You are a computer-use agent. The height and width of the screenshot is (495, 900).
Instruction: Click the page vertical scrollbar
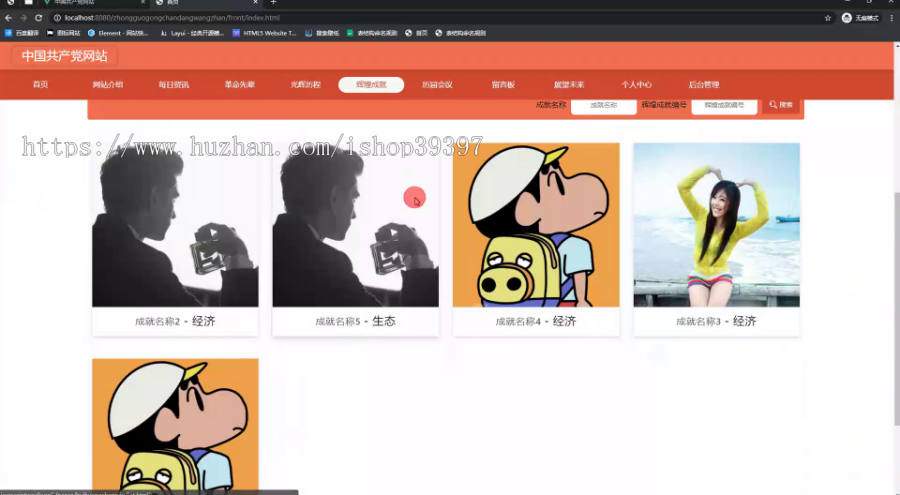pyautogui.click(x=897, y=309)
